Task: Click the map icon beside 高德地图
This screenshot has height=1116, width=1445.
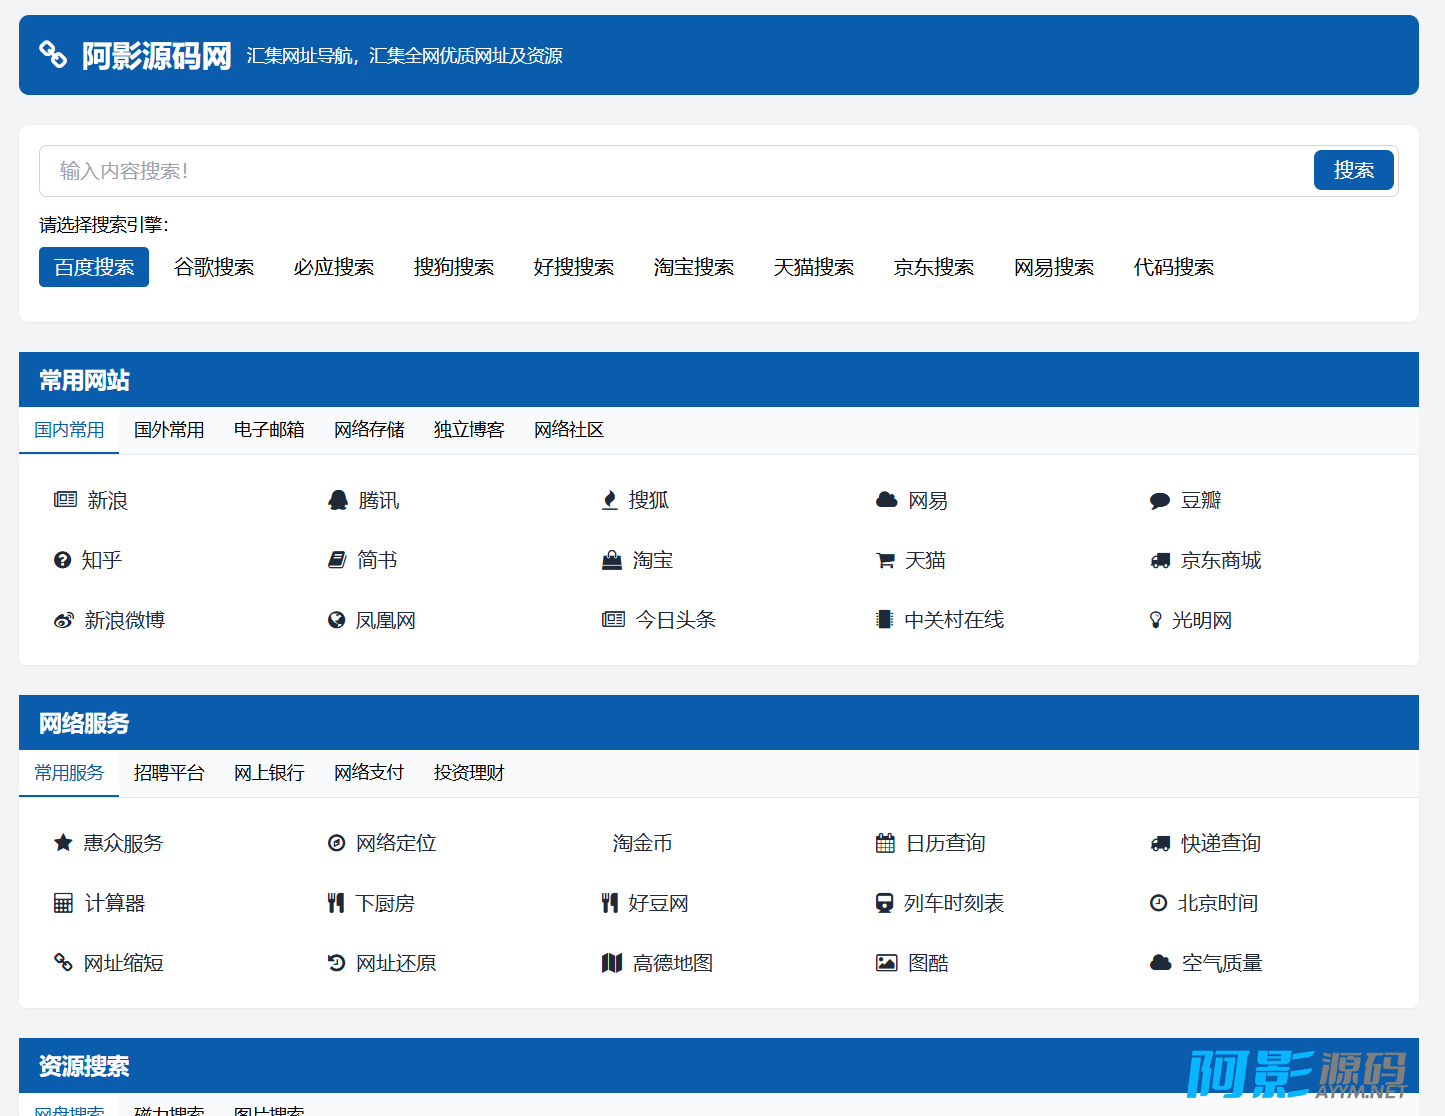Action: [612, 963]
